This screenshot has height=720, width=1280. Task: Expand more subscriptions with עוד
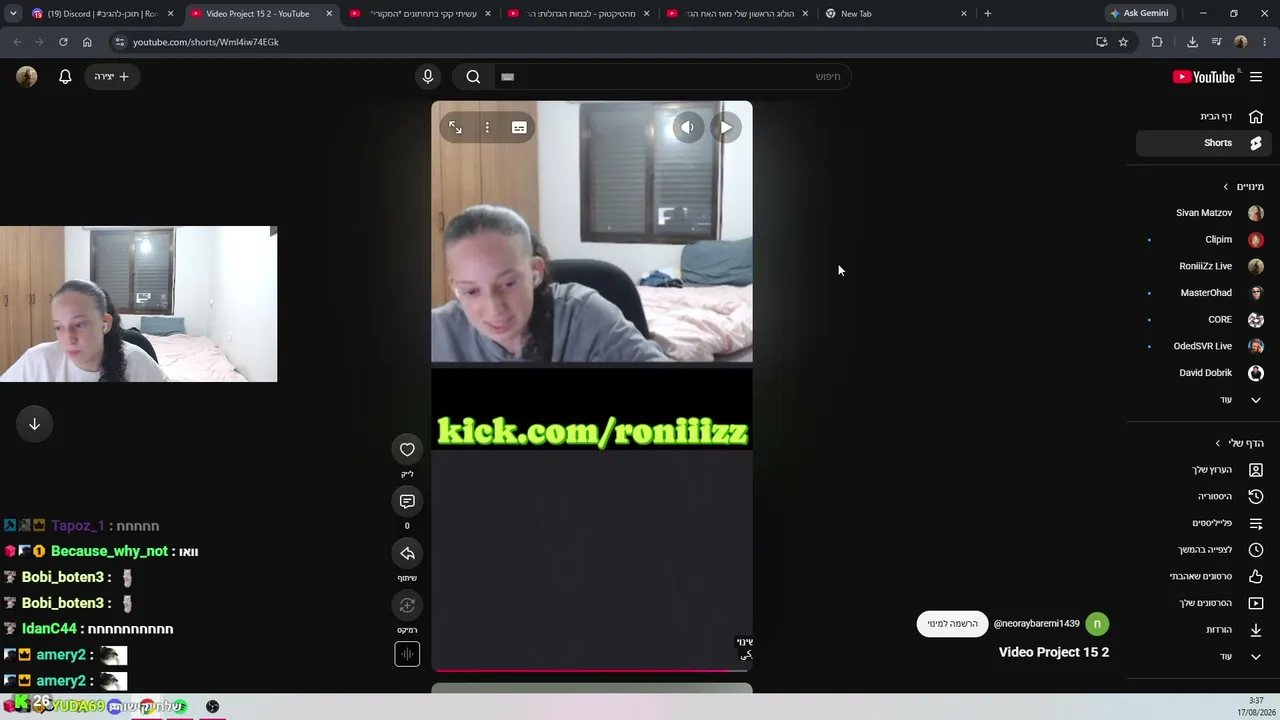pyautogui.click(x=1203, y=400)
